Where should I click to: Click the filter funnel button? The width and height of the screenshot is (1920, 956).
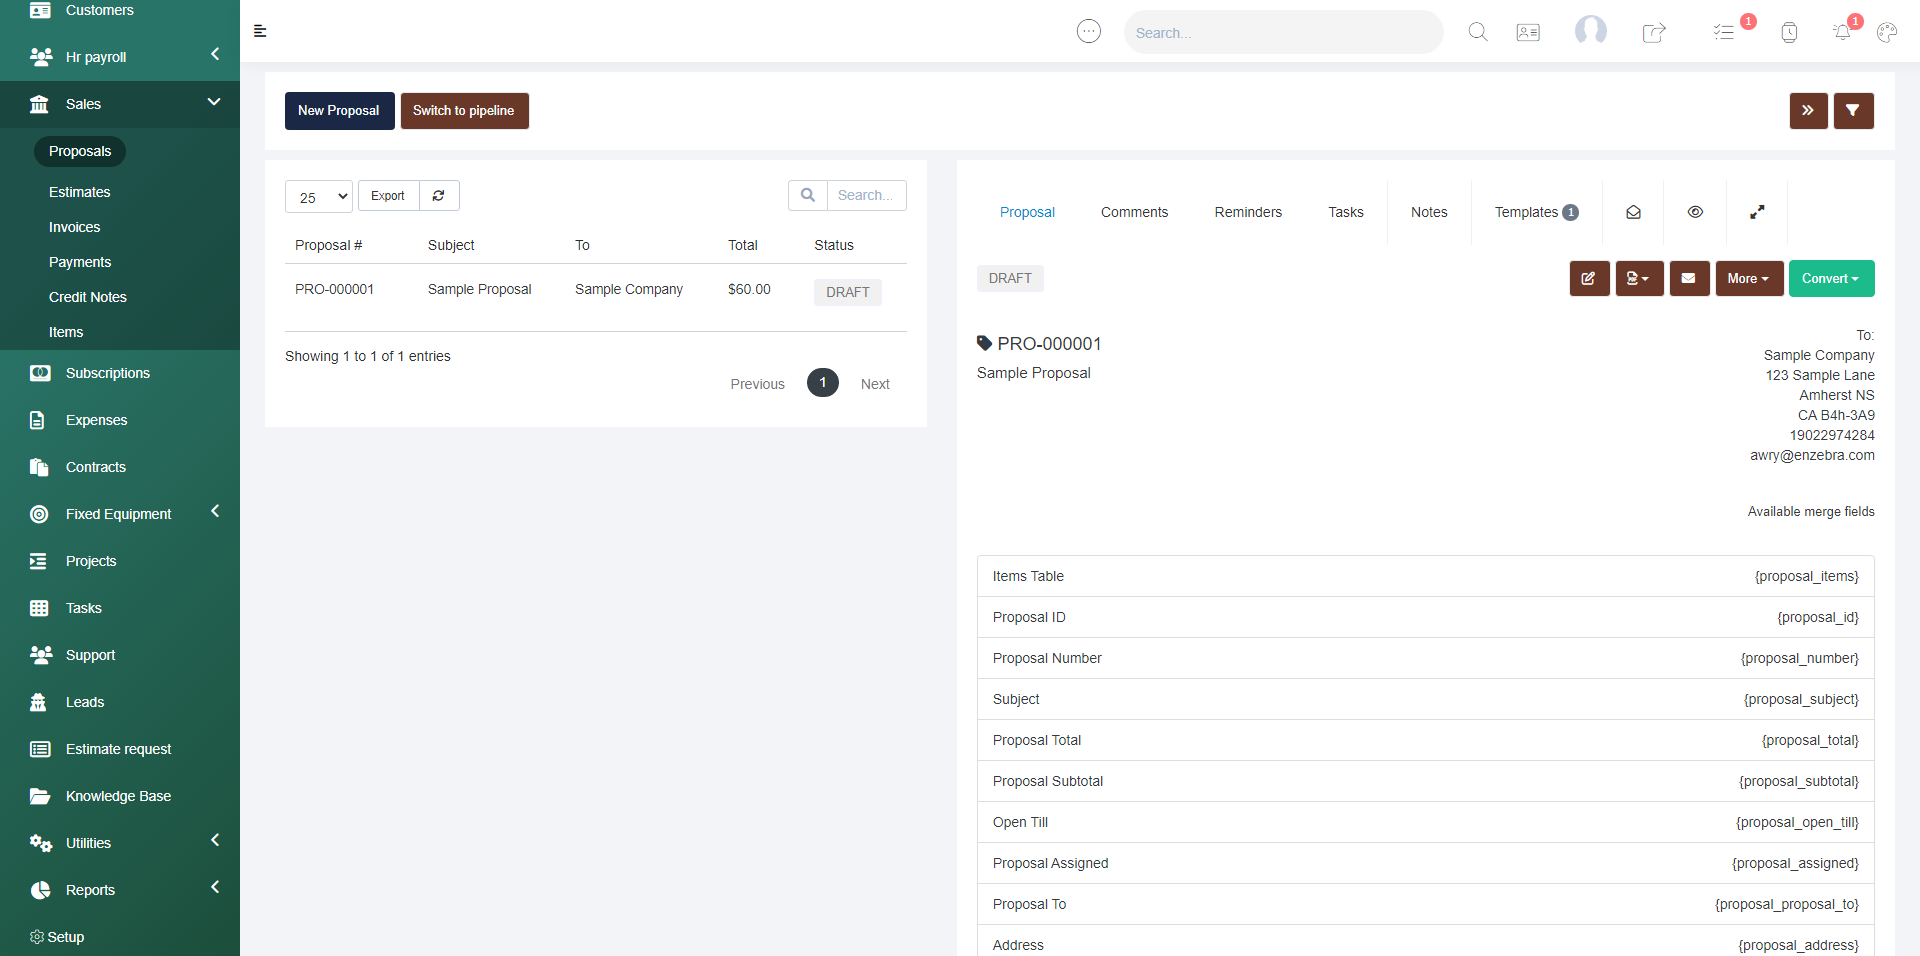pyautogui.click(x=1853, y=111)
